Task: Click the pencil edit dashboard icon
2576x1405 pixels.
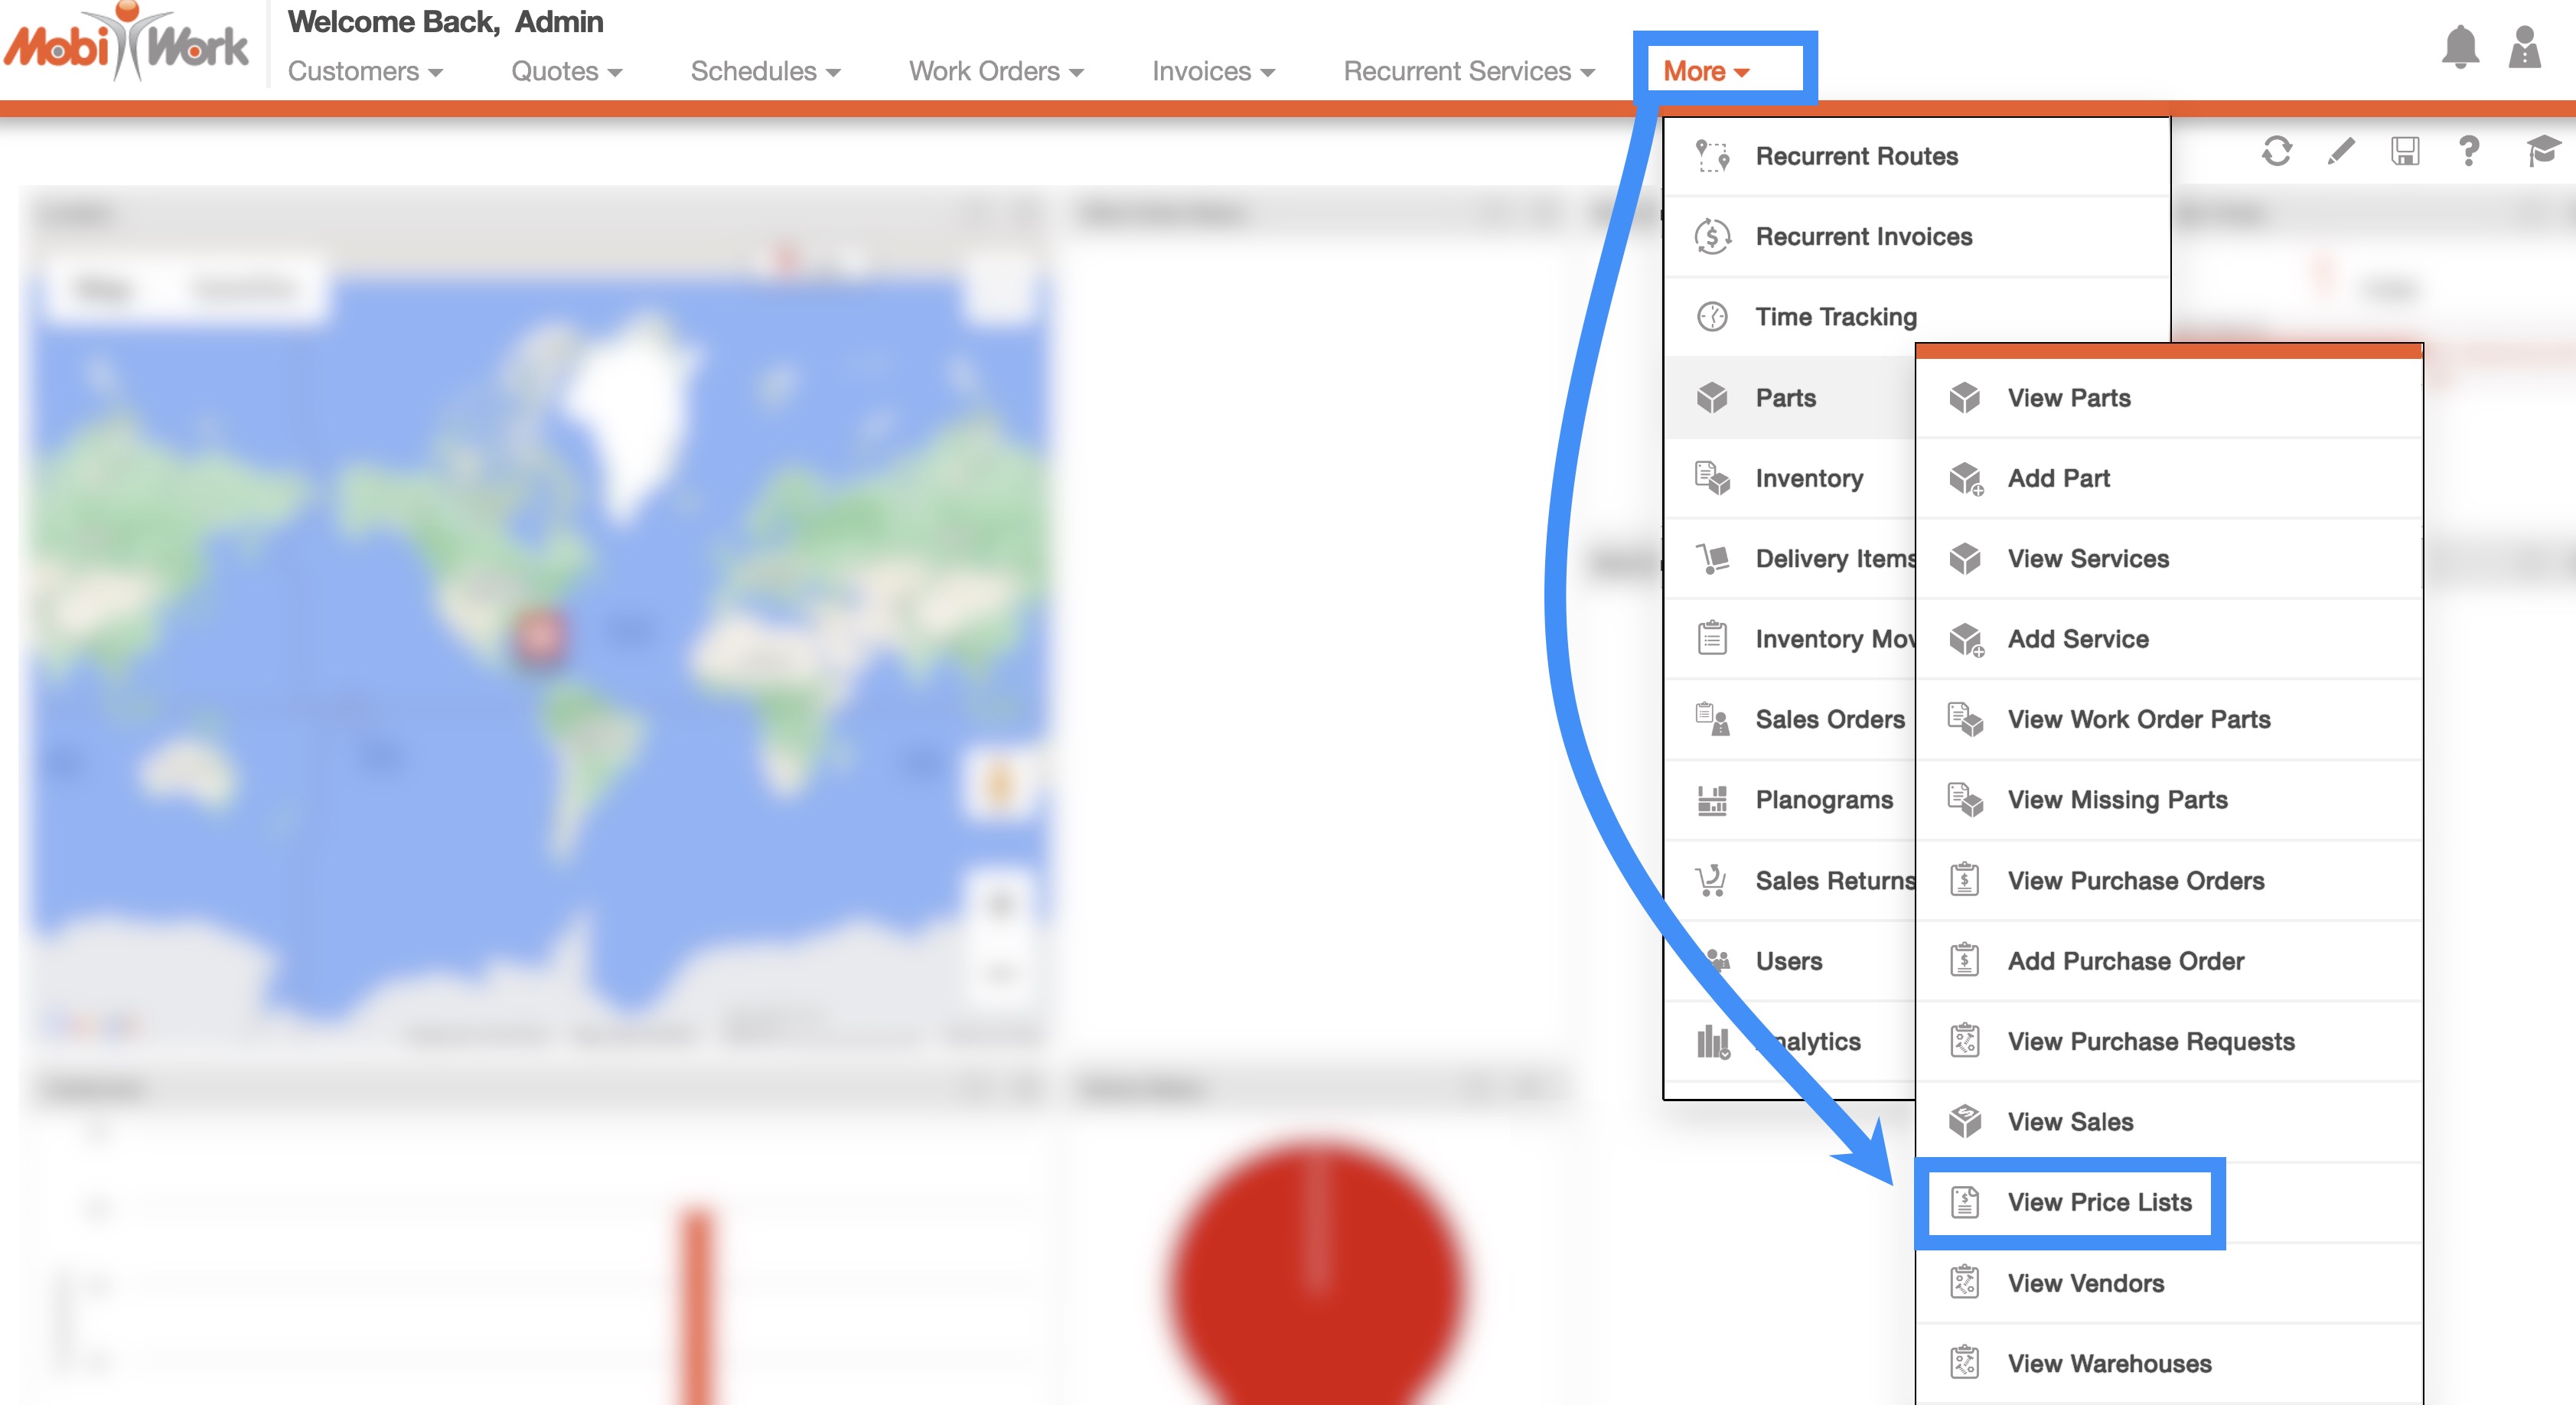Action: tap(2341, 151)
